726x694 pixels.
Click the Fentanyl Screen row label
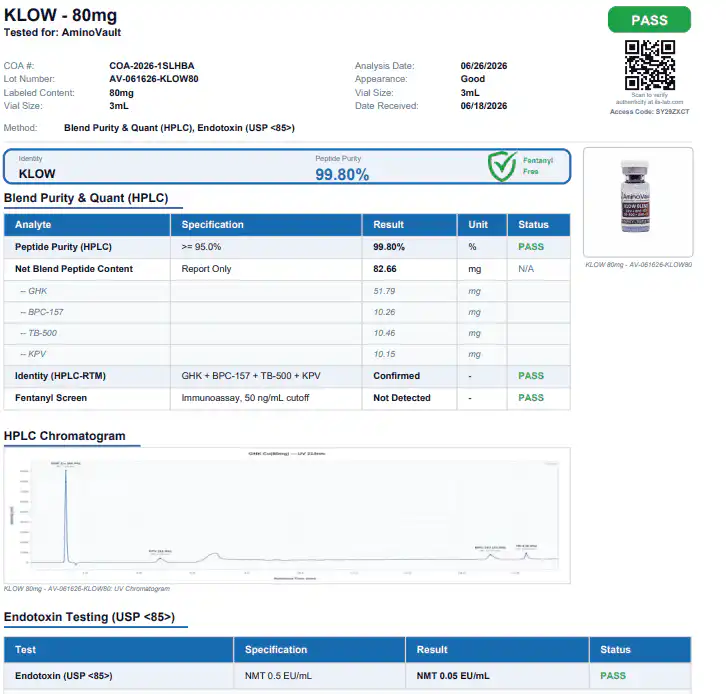pos(51,398)
